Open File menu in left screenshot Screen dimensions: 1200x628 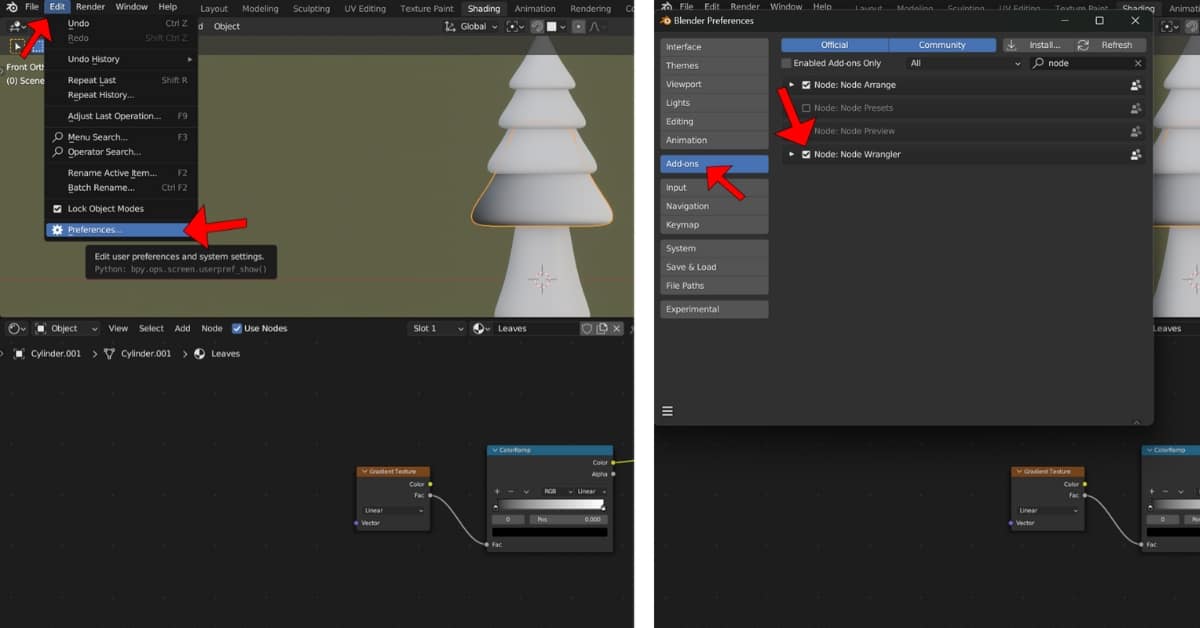pyautogui.click(x=32, y=7)
